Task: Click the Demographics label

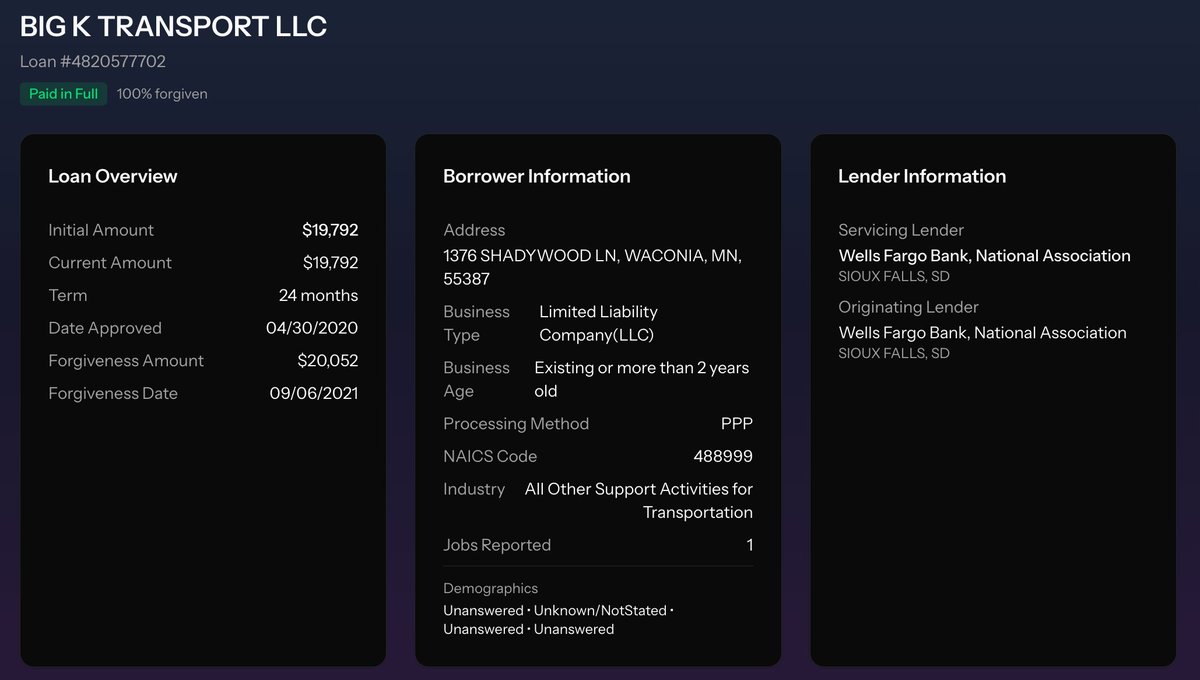Action: click(490, 589)
